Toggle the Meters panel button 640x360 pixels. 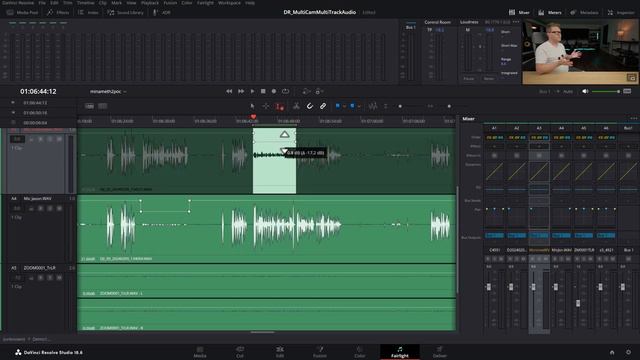[x=550, y=13]
